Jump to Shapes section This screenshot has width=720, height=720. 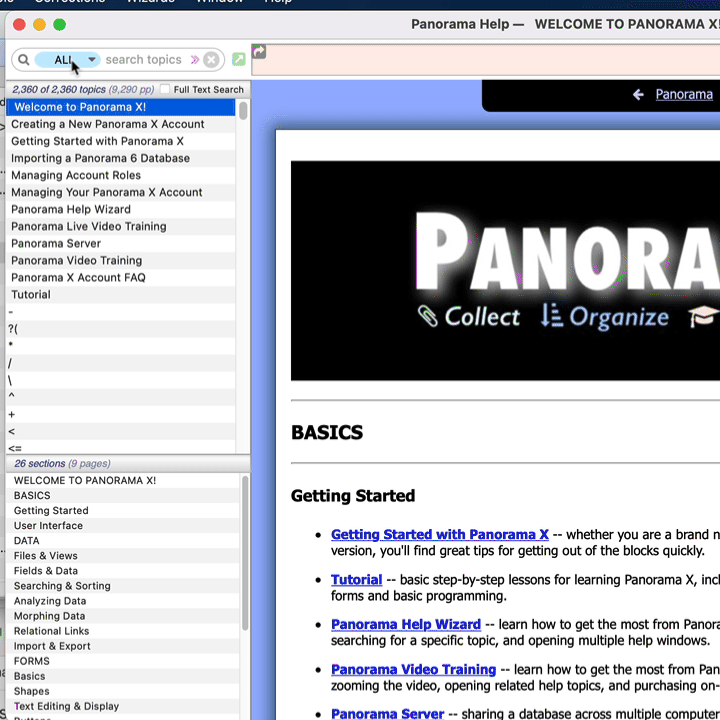123,691
